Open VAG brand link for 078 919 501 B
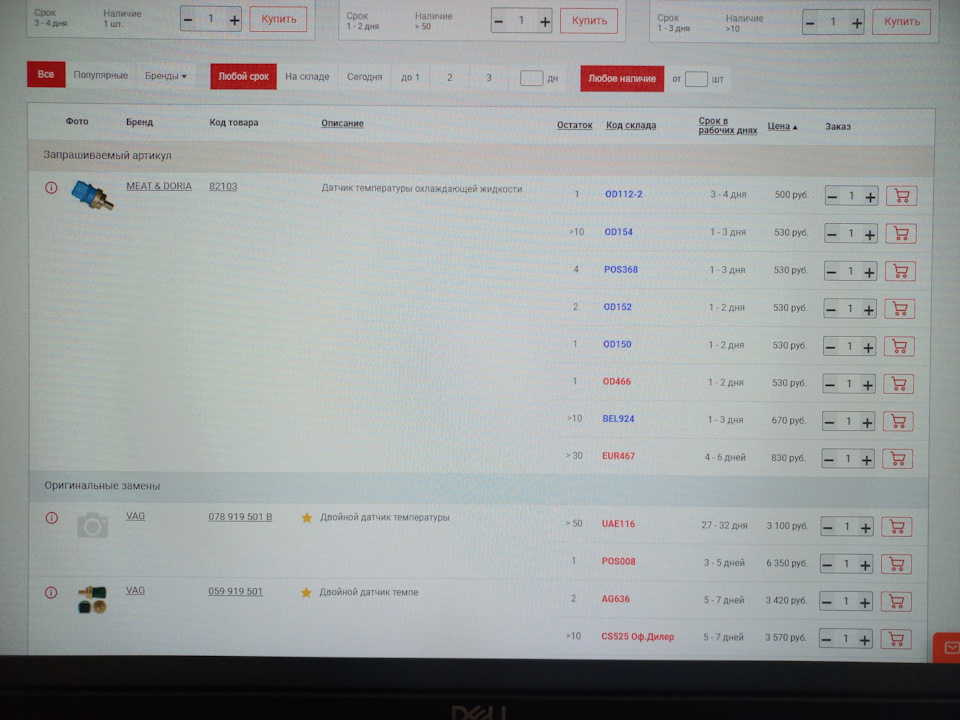 point(135,516)
